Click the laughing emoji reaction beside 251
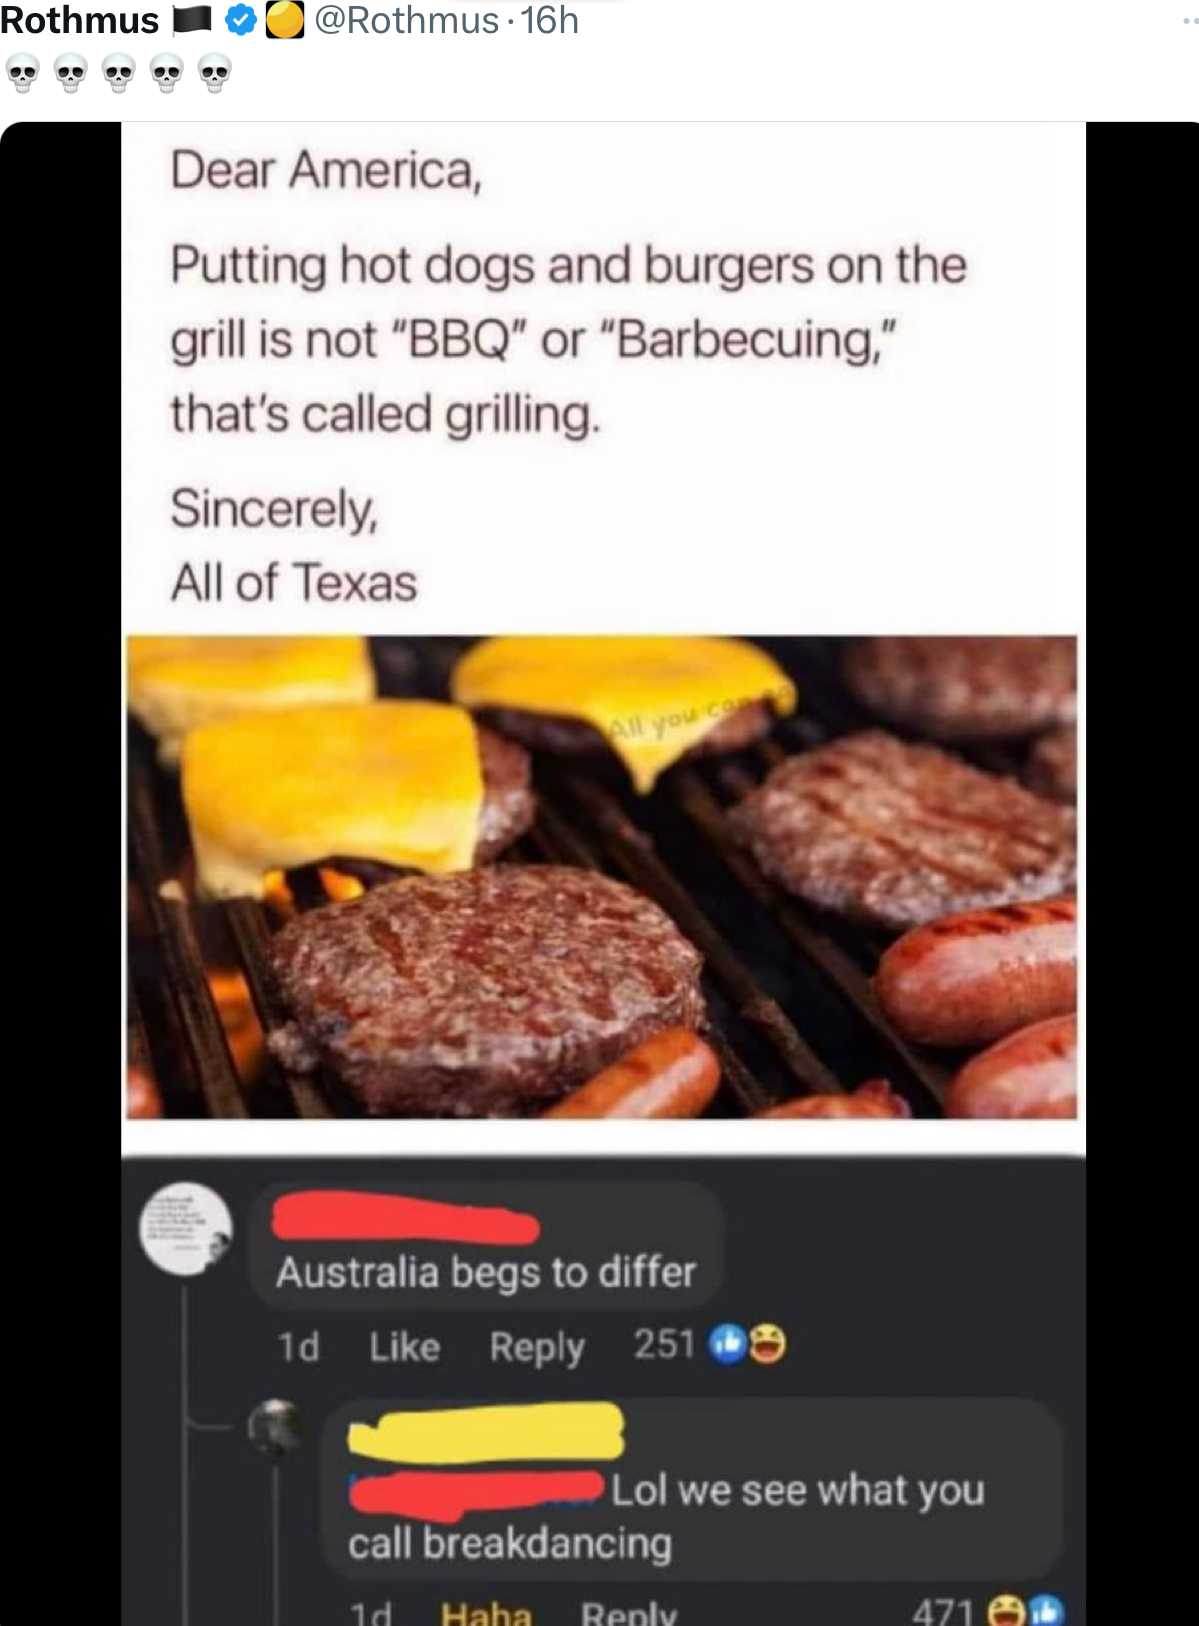The width and height of the screenshot is (1199, 1626). pyautogui.click(x=767, y=1344)
